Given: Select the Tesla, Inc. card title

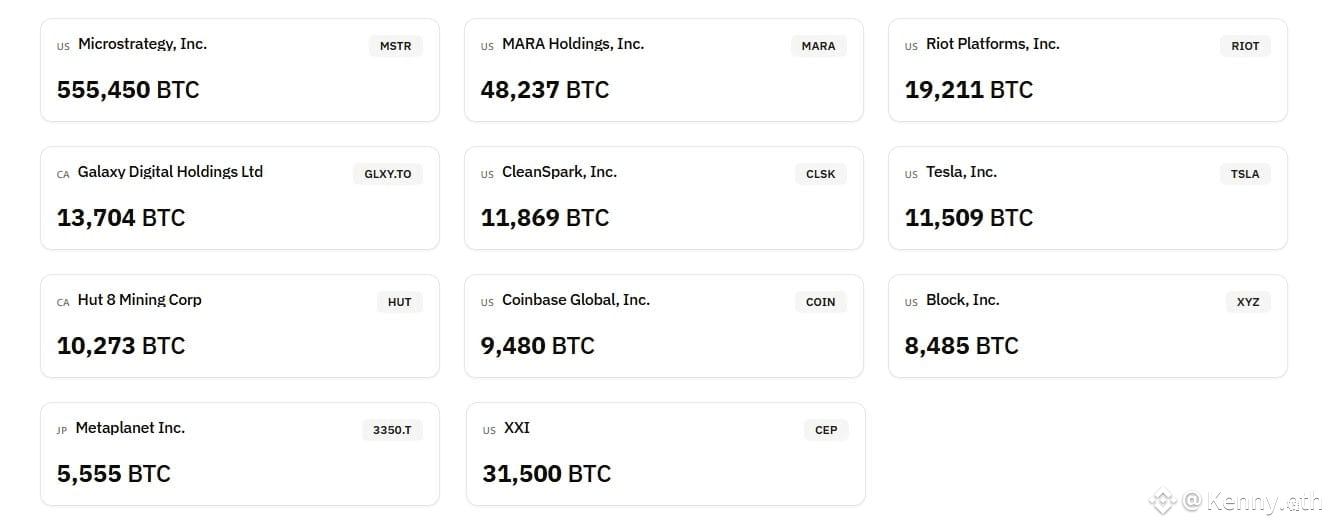Looking at the screenshot, I should click(961, 172).
